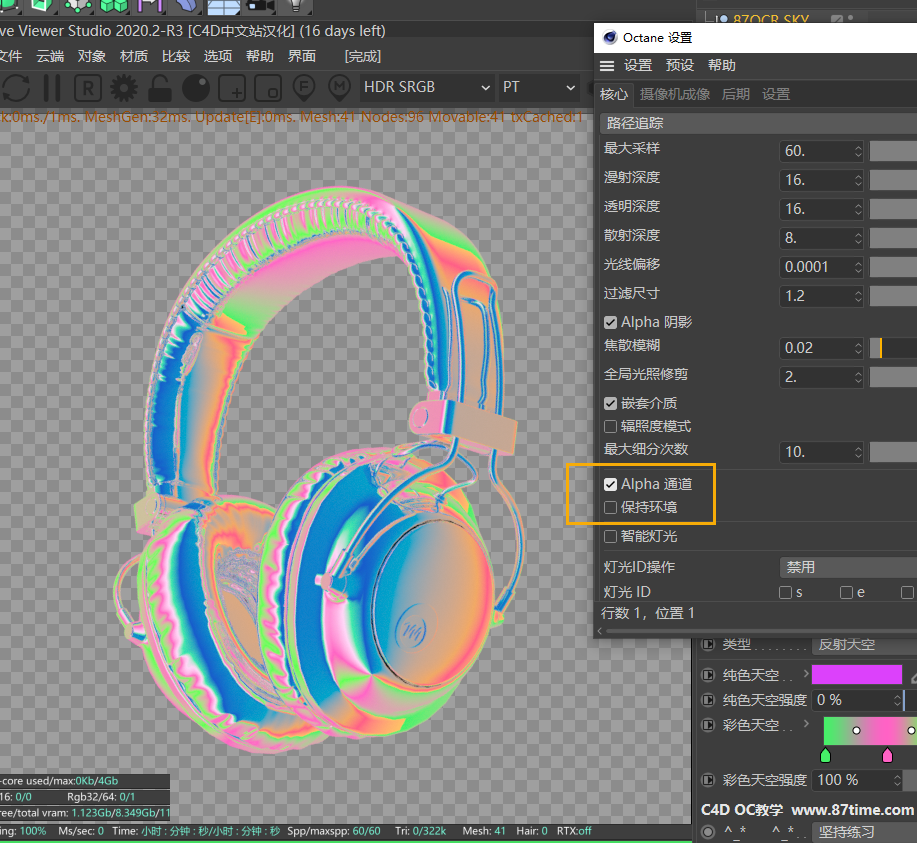Viewport: 917px width, 843px height.
Task: Open the 路径追踪 kernel type dropdown
Action: (x=759, y=123)
